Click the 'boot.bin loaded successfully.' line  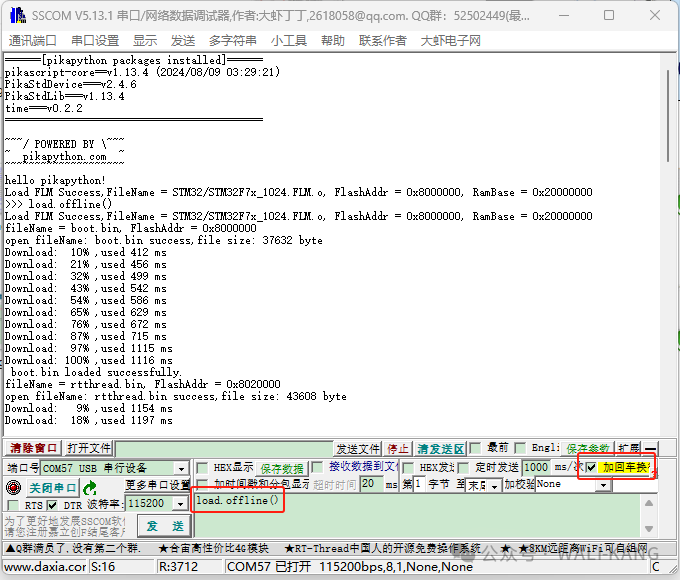[96, 372]
